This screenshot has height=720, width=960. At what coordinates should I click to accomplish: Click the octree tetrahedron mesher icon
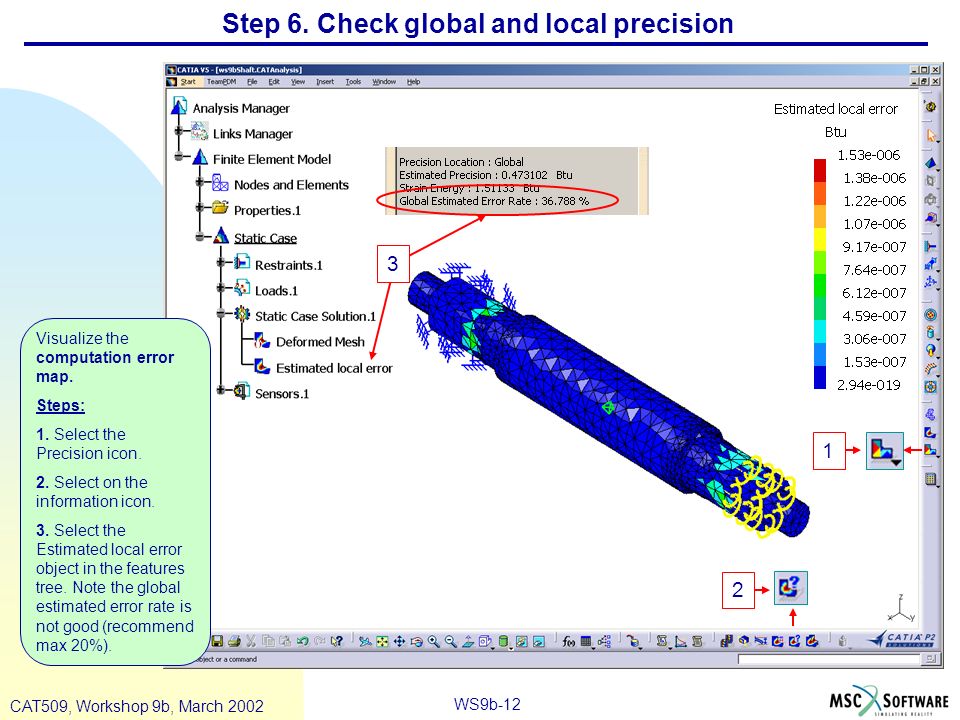(x=931, y=163)
